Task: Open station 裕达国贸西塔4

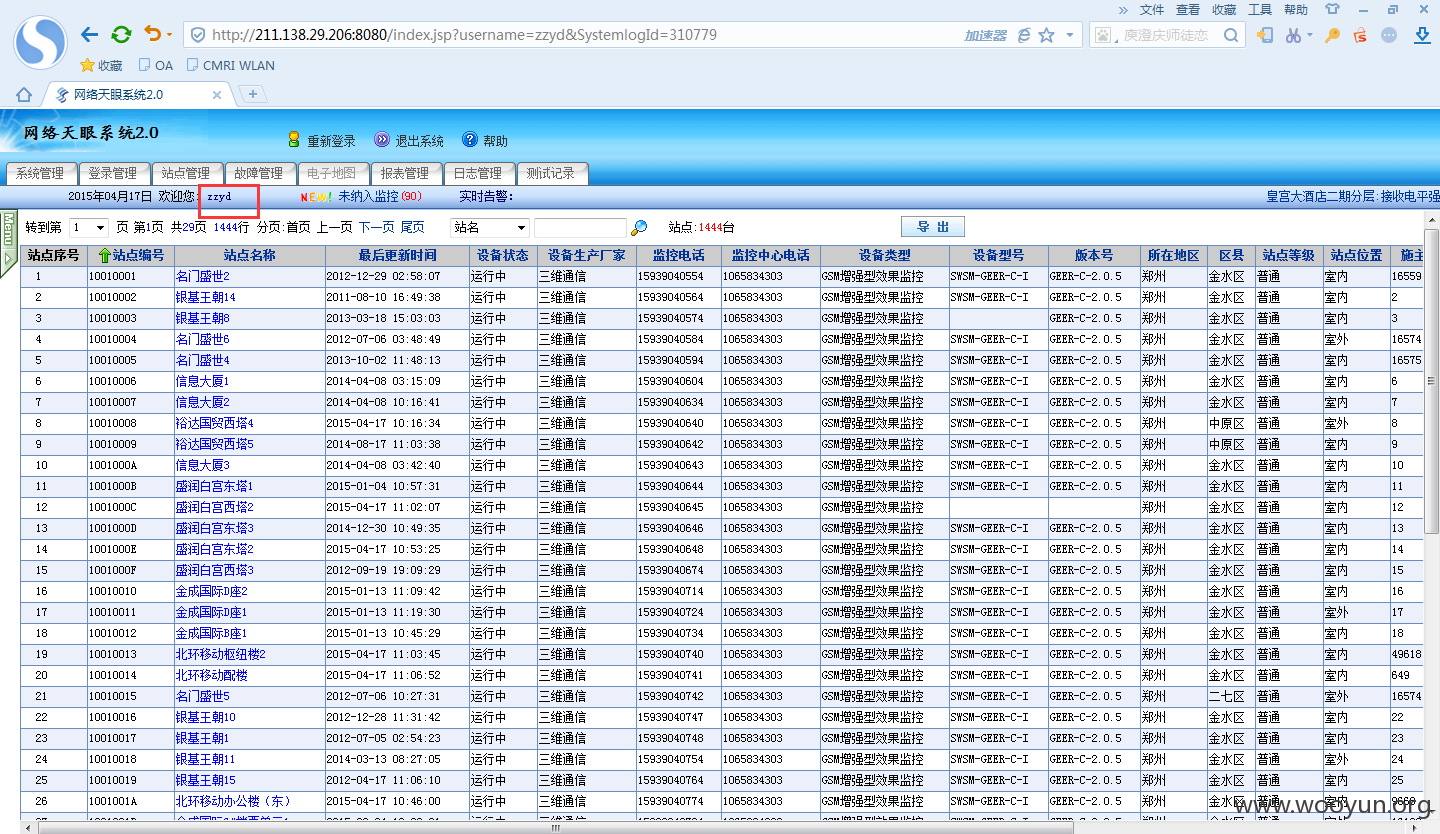Action: point(215,423)
